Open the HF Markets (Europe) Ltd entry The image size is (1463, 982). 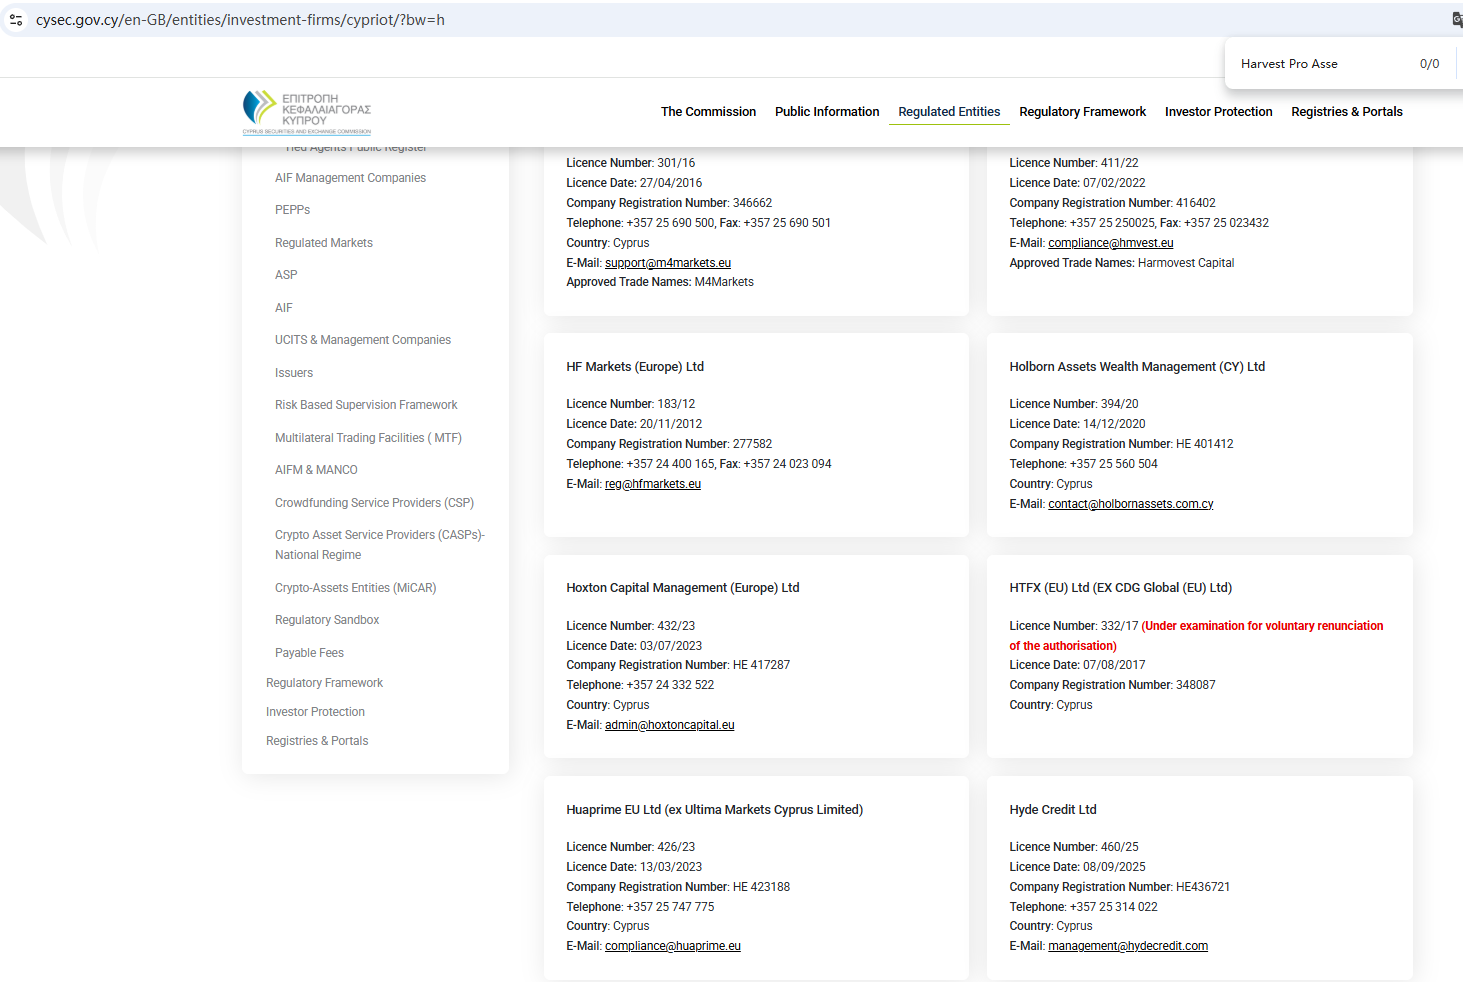635,367
